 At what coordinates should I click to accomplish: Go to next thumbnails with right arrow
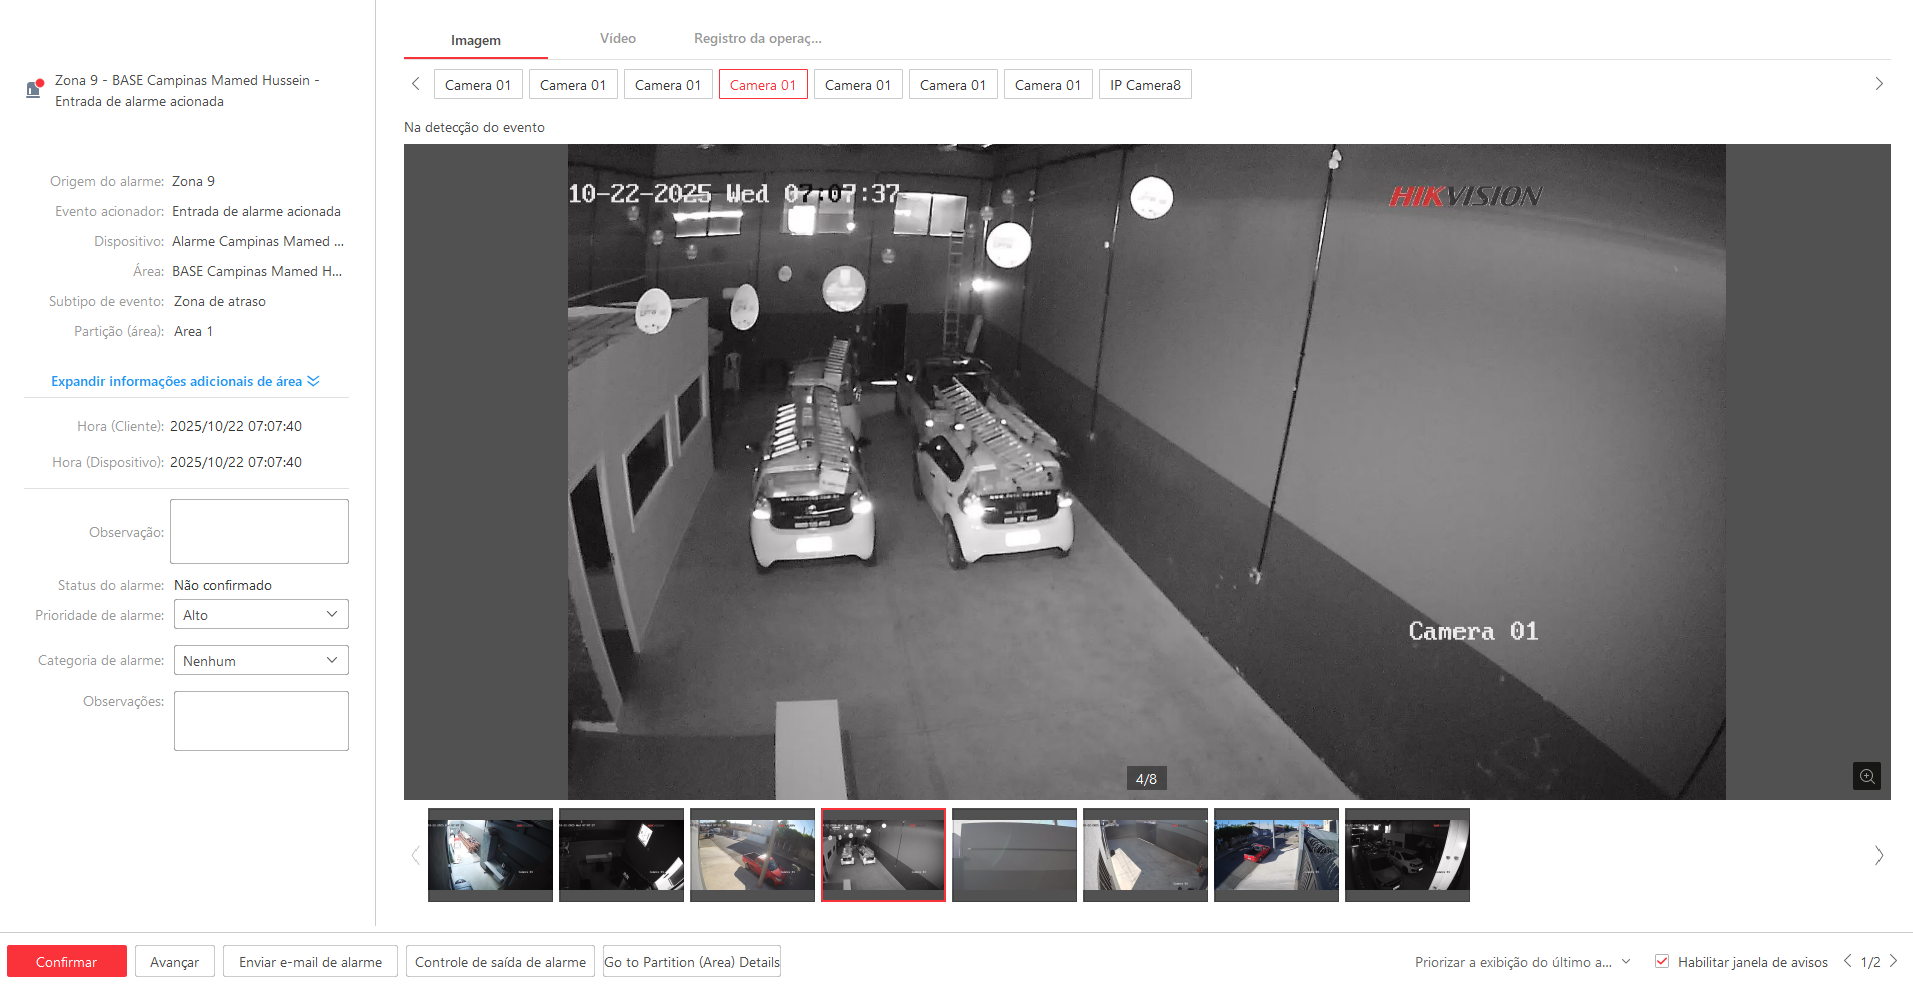tap(1878, 855)
